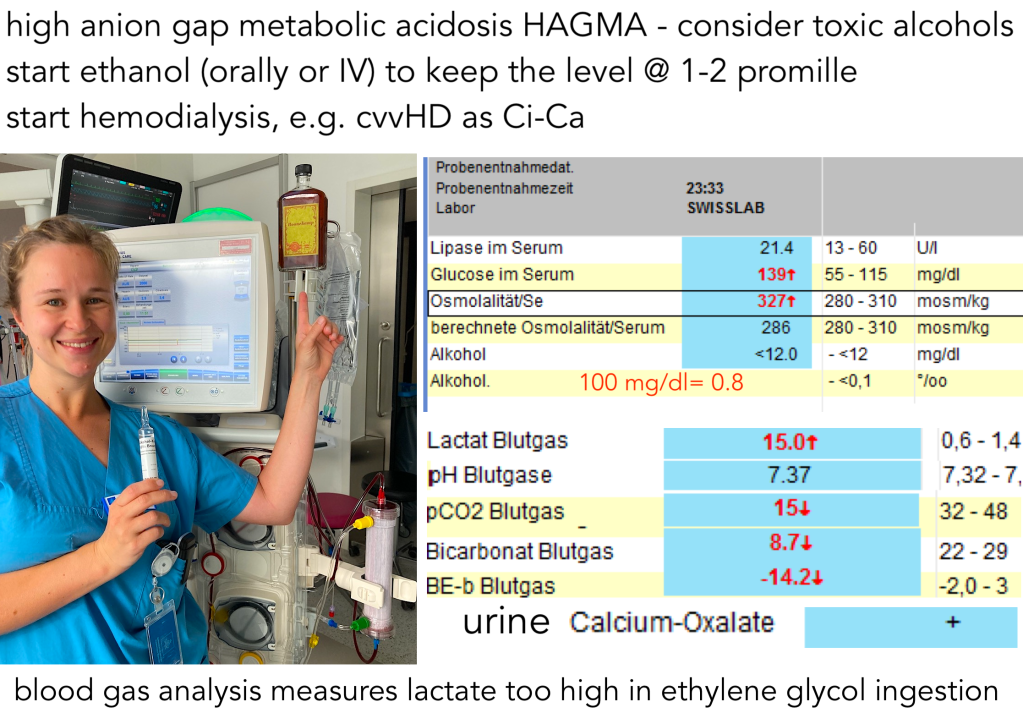
Task: Select the Glucose im Serum value 139
Action: point(775,275)
